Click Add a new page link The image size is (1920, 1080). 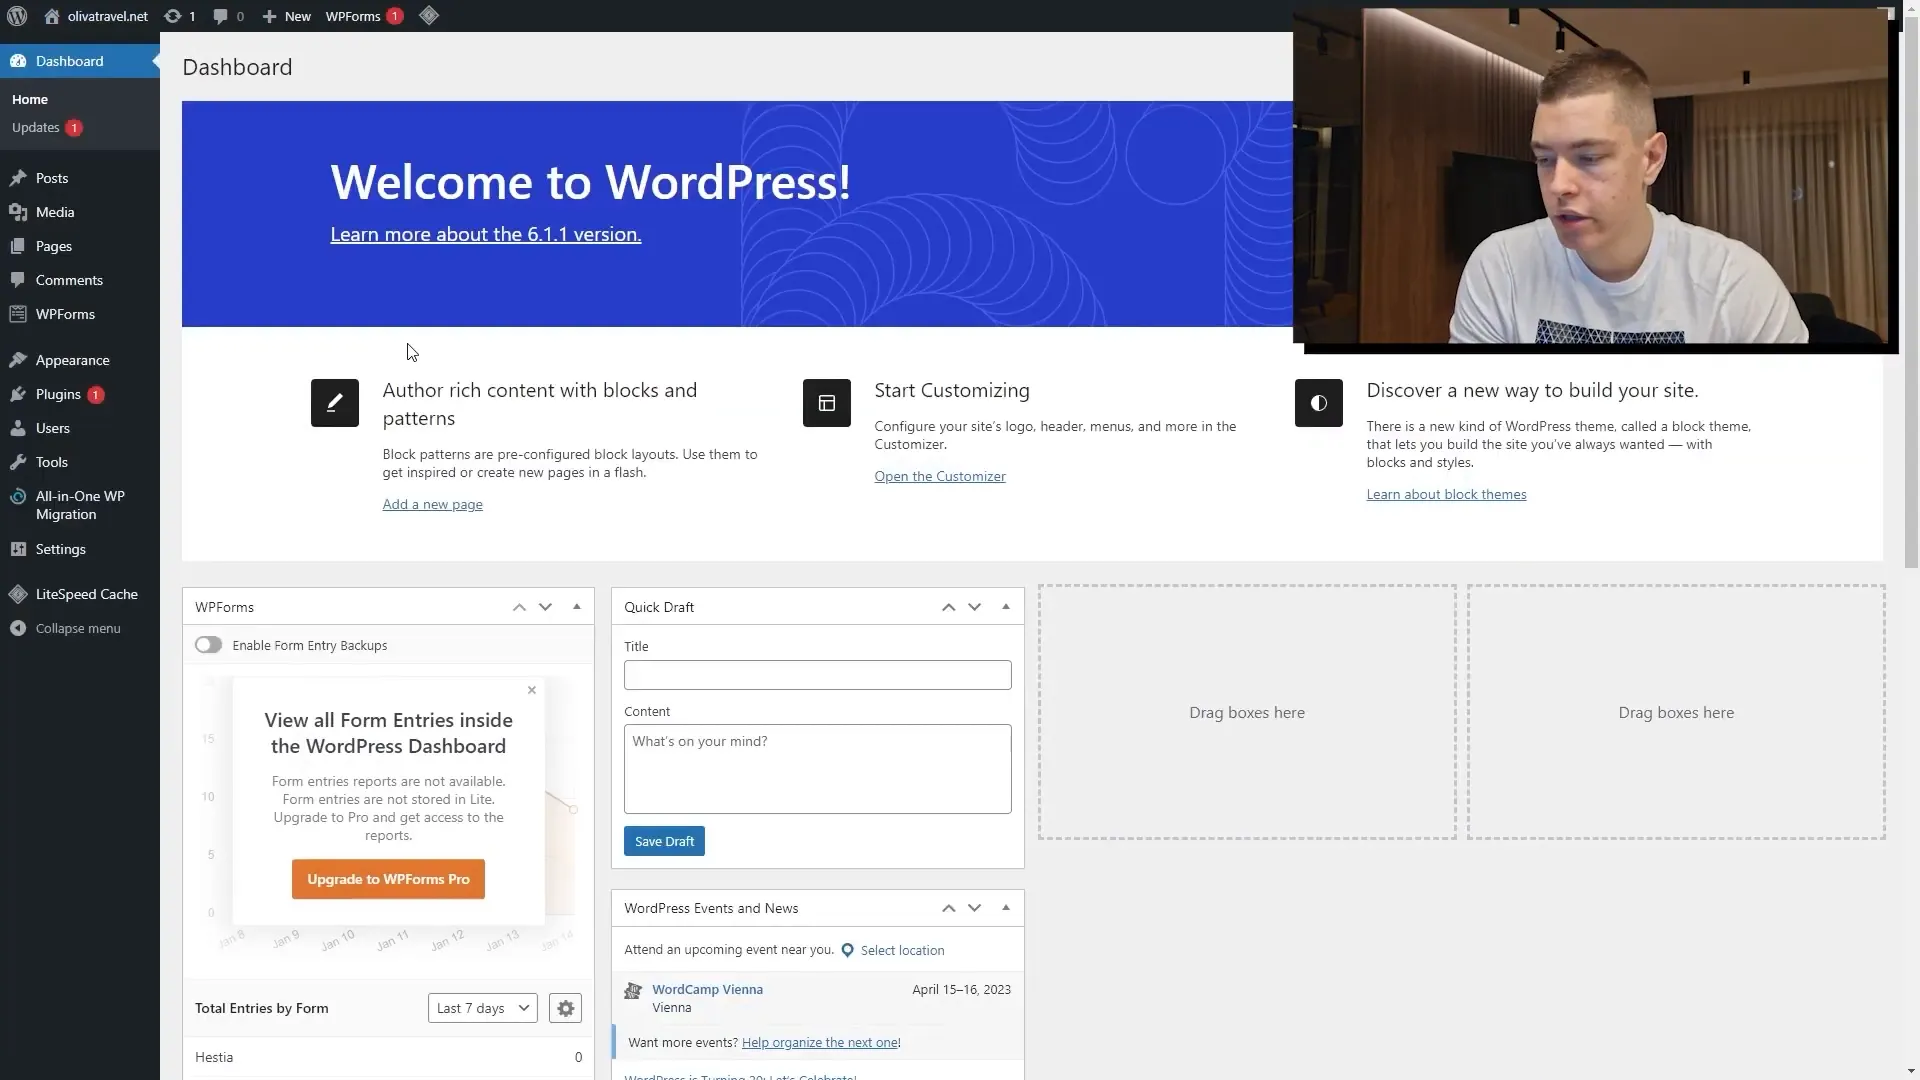tap(432, 504)
